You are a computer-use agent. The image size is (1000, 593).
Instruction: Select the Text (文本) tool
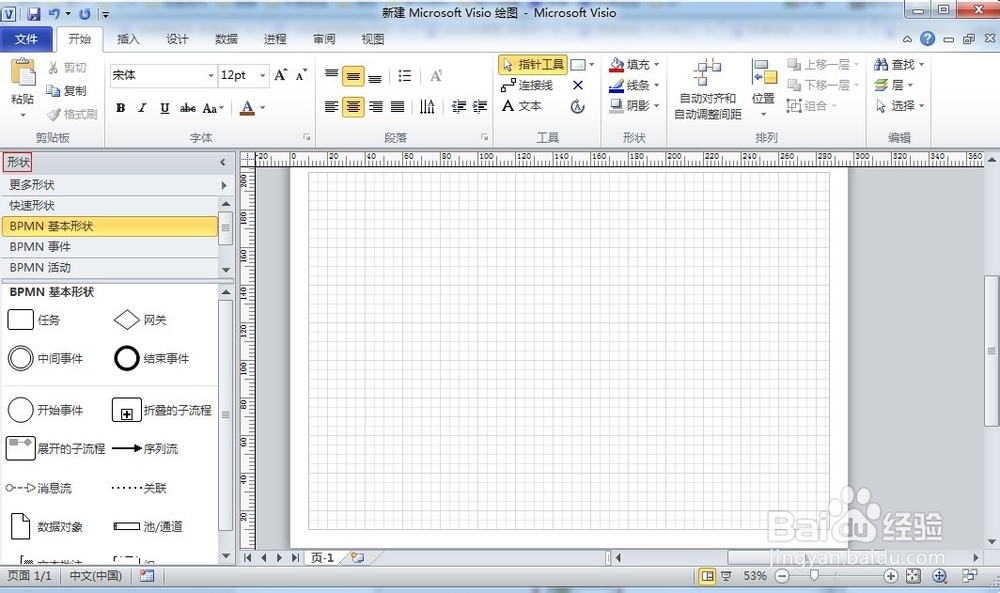[x=522, y=106]
